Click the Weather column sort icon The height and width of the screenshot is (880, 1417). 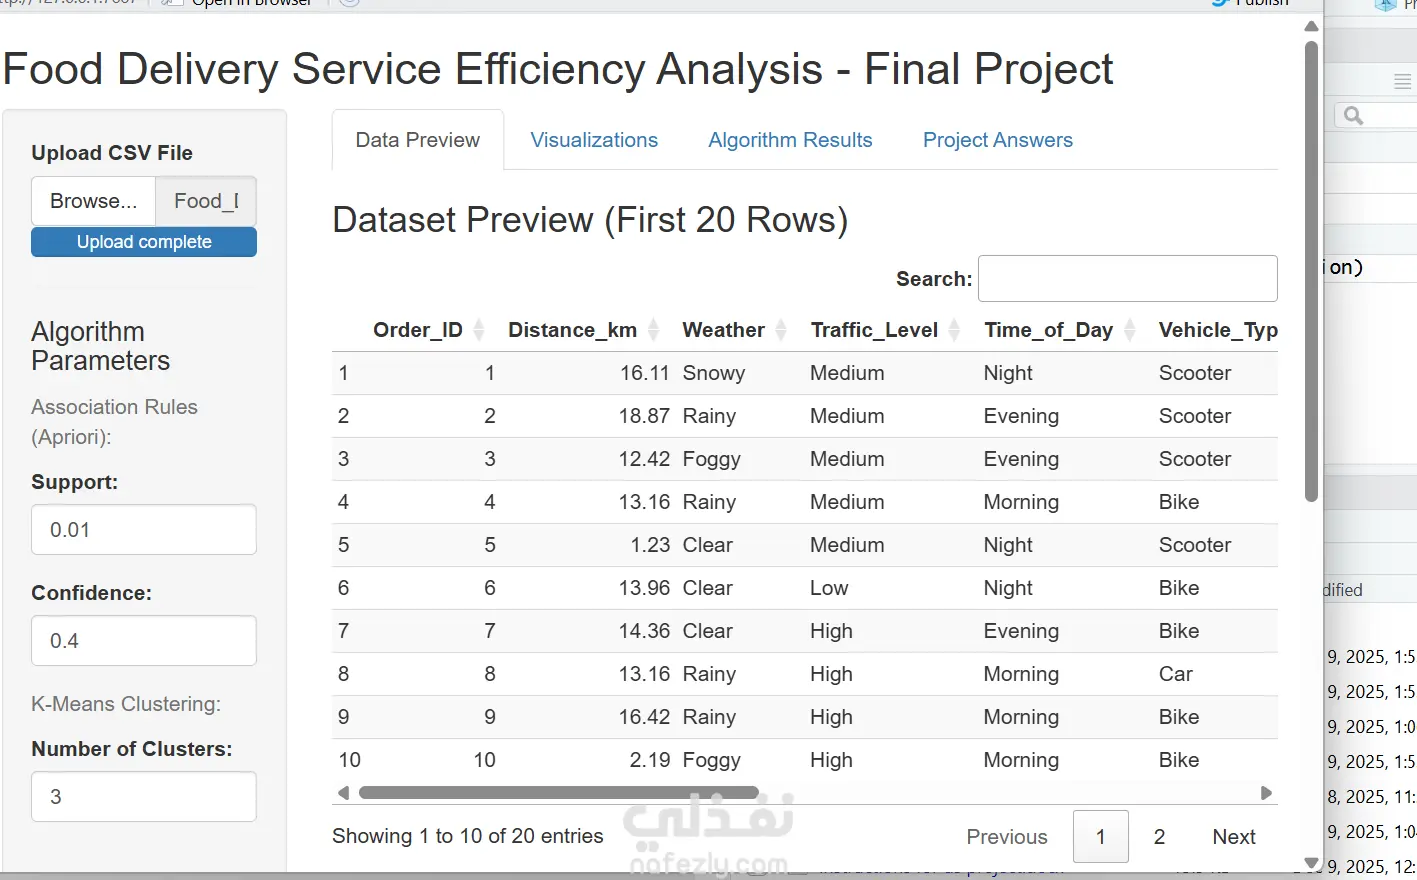(x=781, y=330)
